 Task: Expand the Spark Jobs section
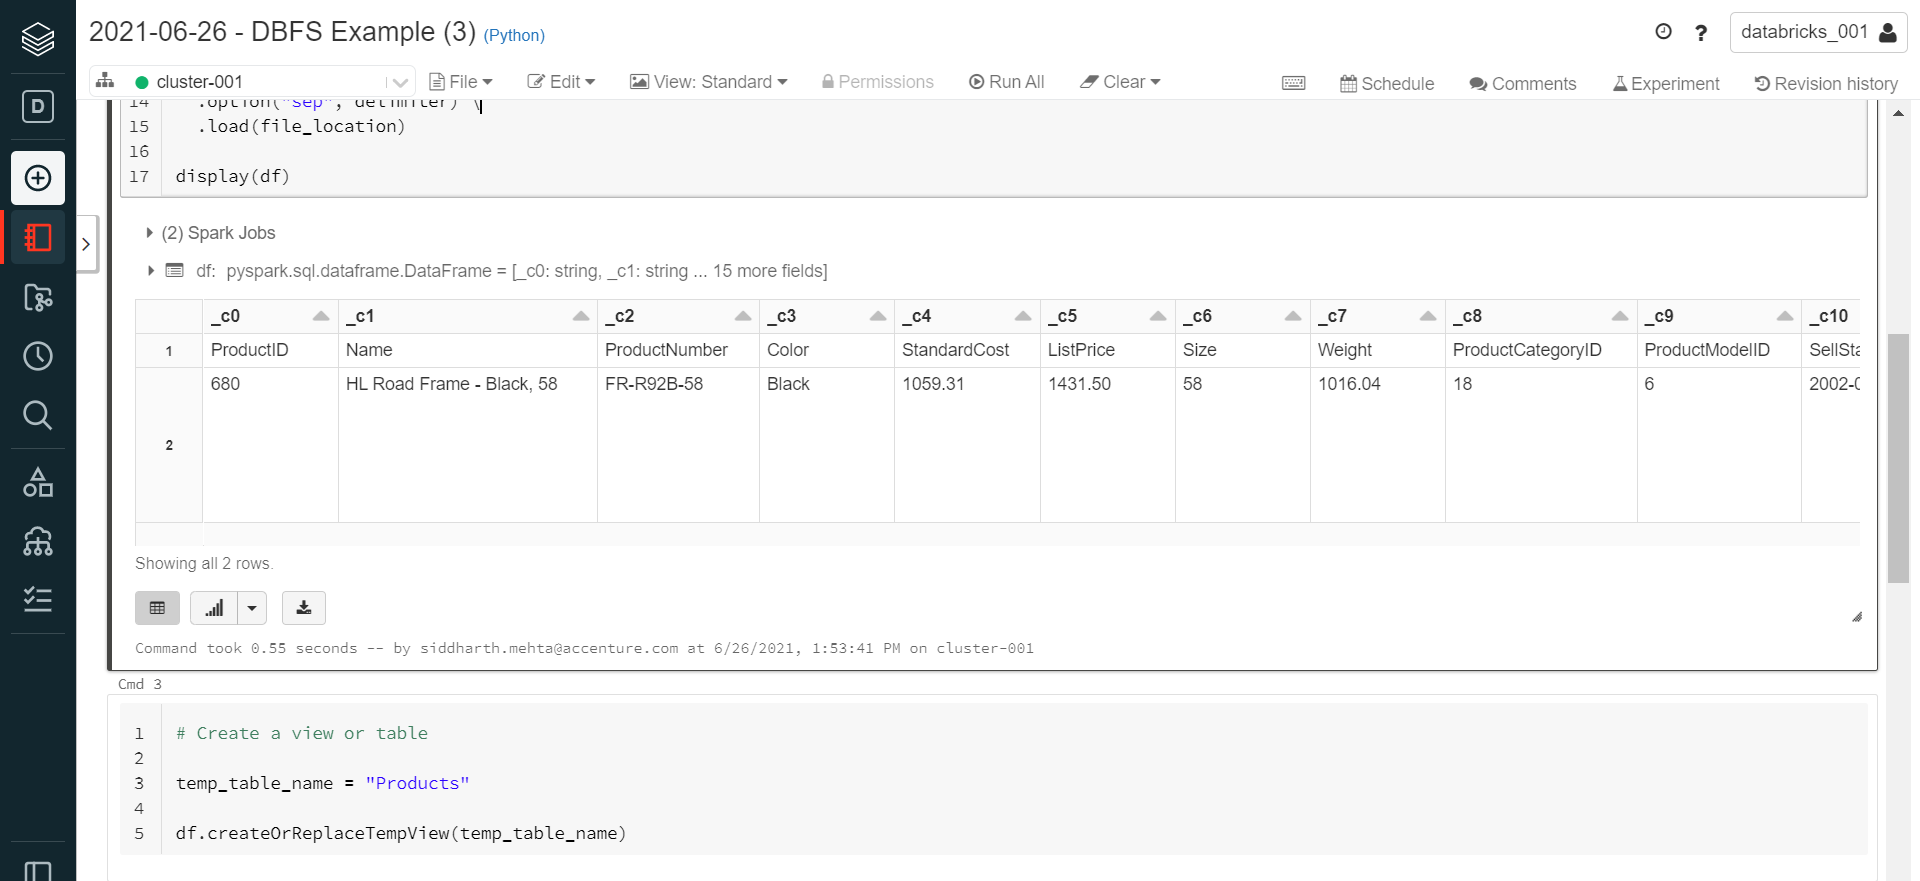[150, 233]
